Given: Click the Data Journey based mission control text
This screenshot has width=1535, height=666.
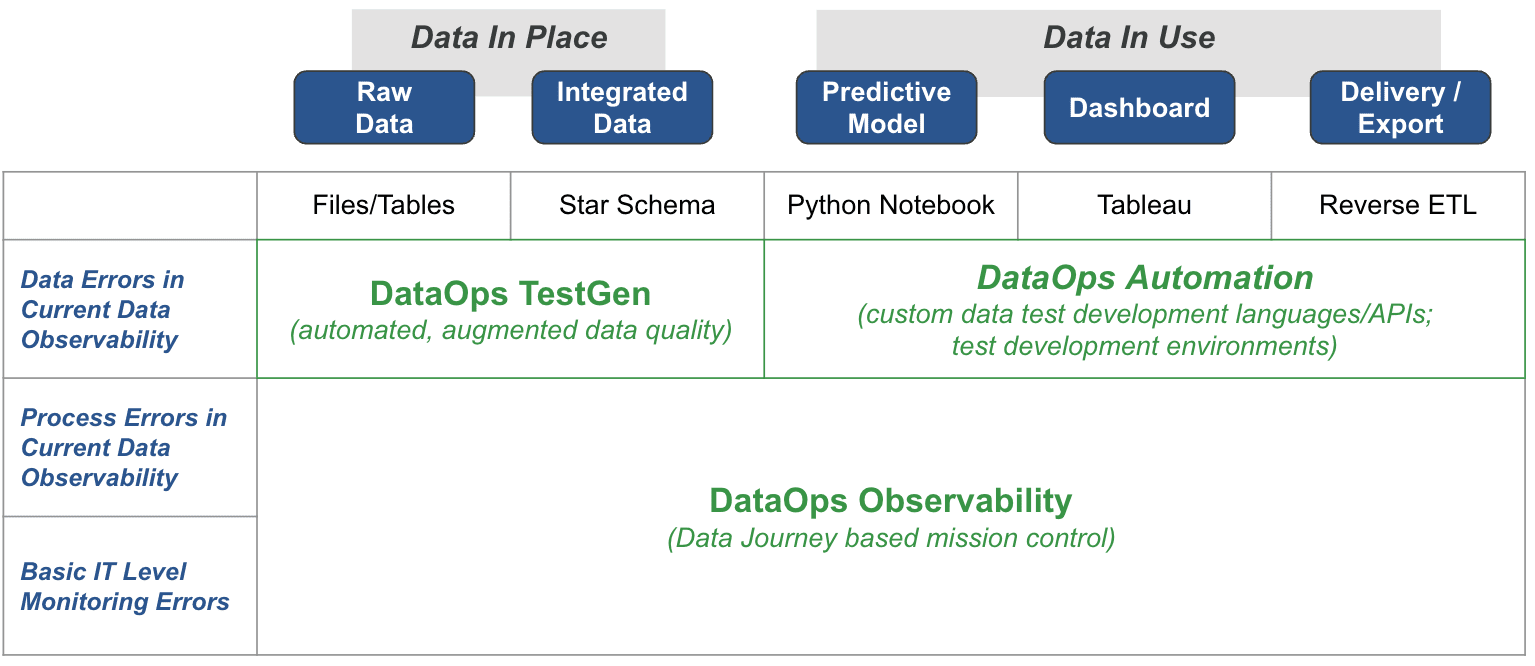Looking at the screenshot, I should click(890, 539).
